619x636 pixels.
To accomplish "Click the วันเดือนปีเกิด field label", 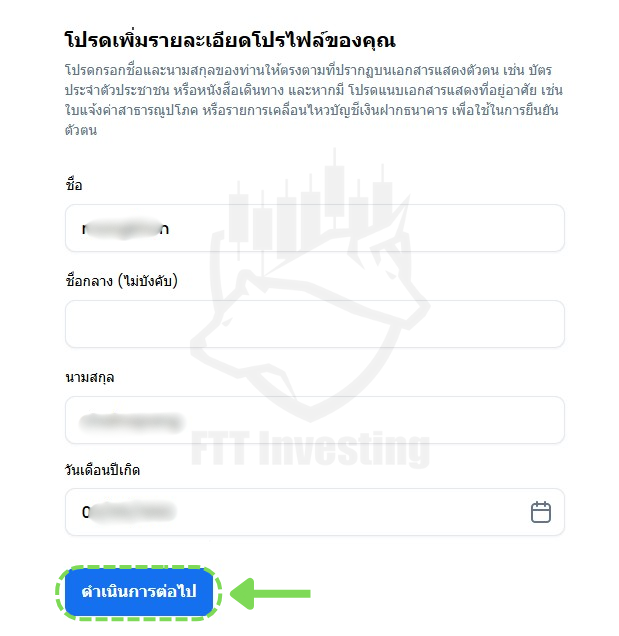I will coord(102,470).
